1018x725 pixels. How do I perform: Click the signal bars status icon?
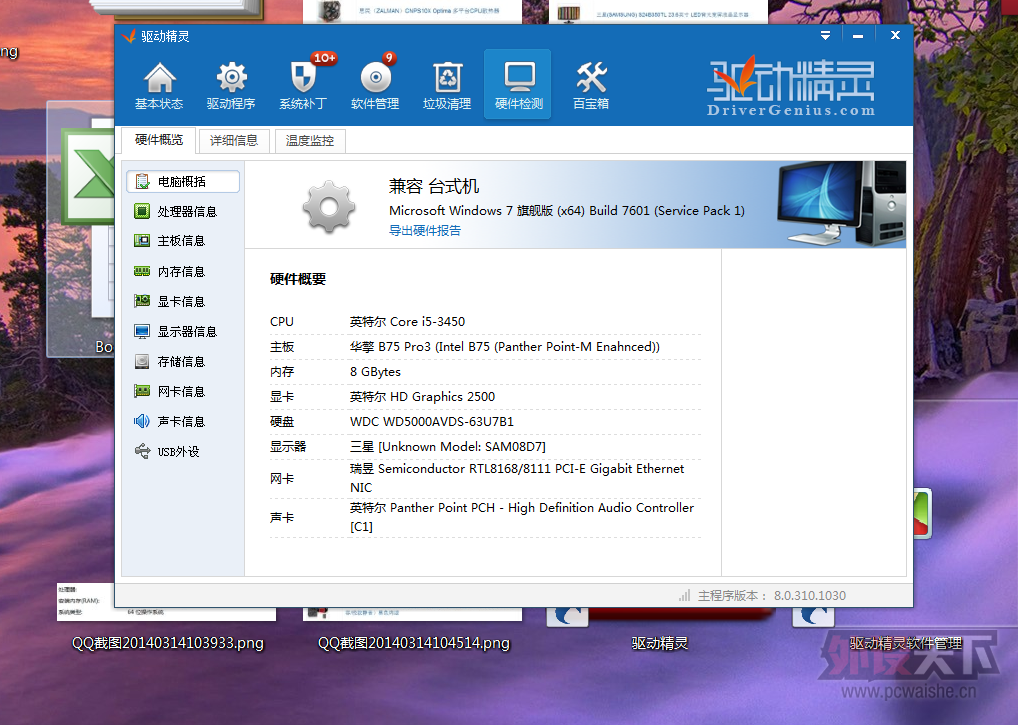[684, 595]
